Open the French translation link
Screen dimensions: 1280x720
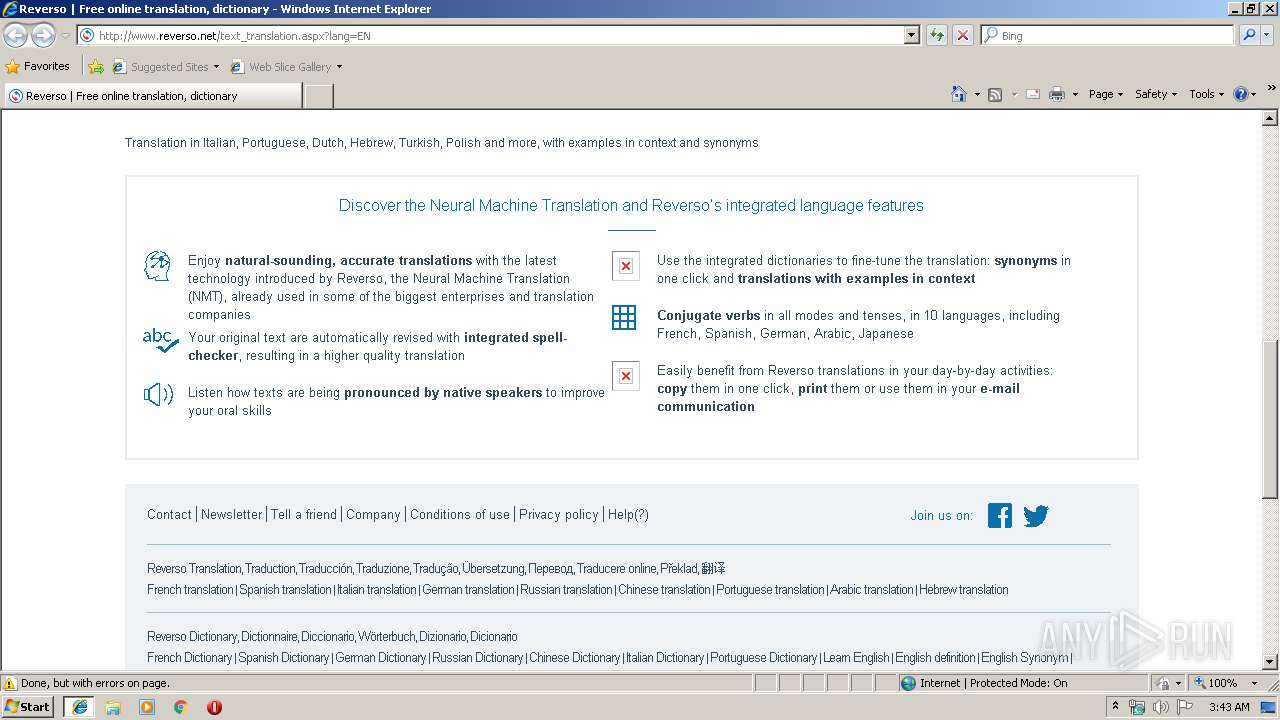(x=190, y=589)
